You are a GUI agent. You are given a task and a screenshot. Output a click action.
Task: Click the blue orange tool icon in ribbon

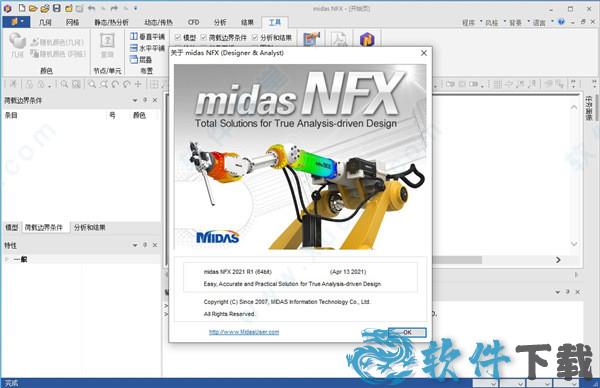[x=311, y=39]
